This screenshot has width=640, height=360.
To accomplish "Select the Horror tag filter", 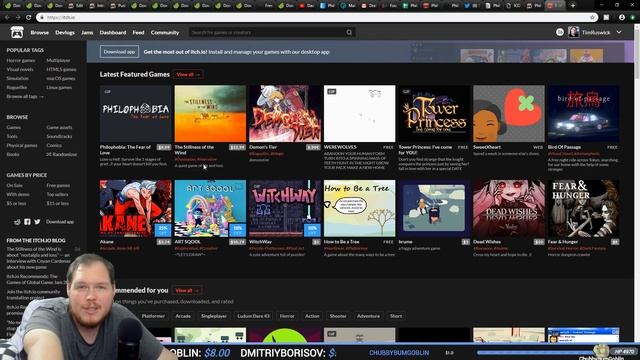I will coord(287,316).
